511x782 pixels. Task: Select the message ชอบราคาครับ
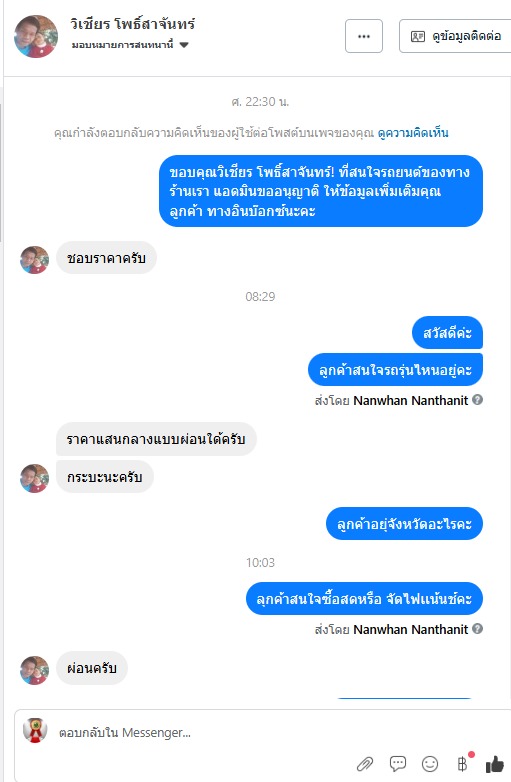point(106,258)
